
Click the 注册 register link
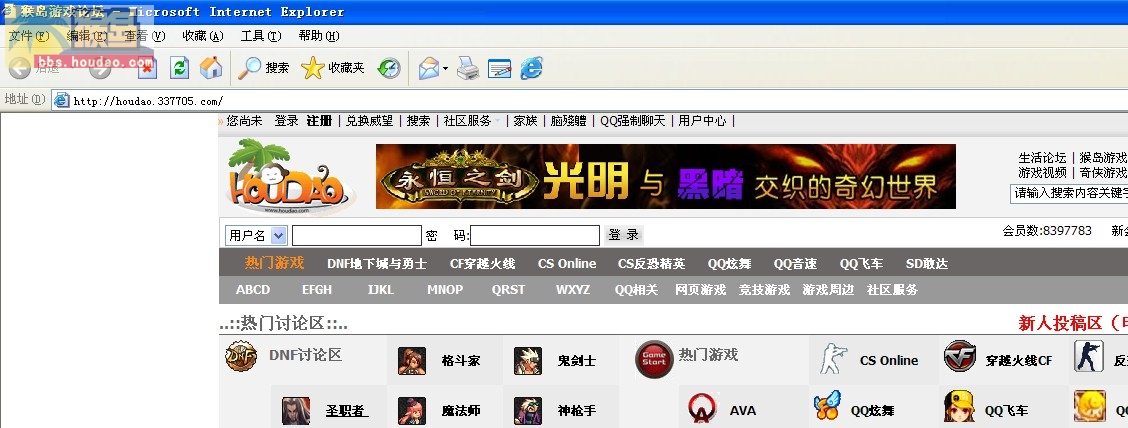pyautogui.click(x=319, y=121)
